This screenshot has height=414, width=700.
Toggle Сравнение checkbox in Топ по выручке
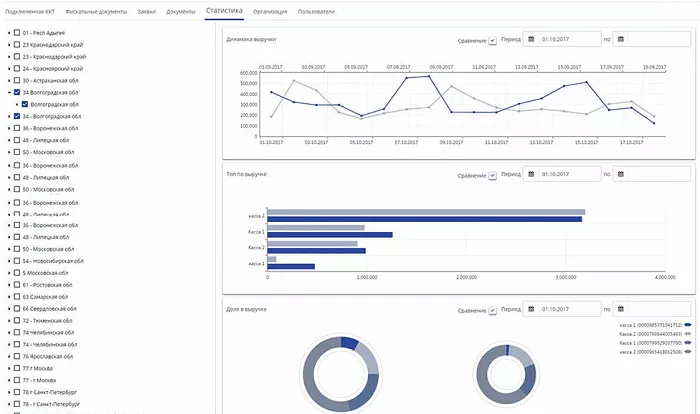coord(492,175)
